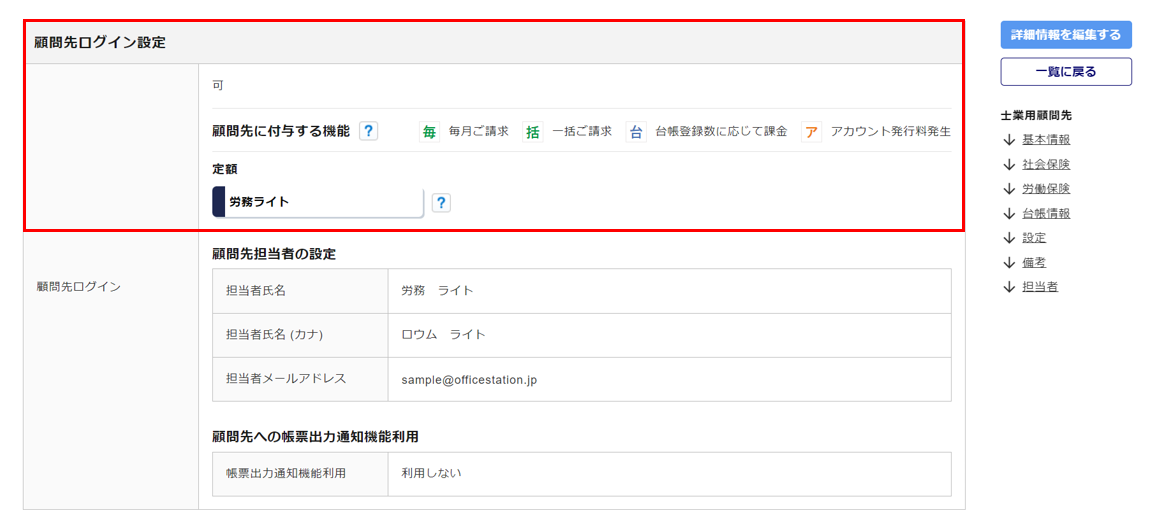This screenshot has height=520, width=1149.
Task: Click the 一覧に戻る button
Action: (1065, 72)
